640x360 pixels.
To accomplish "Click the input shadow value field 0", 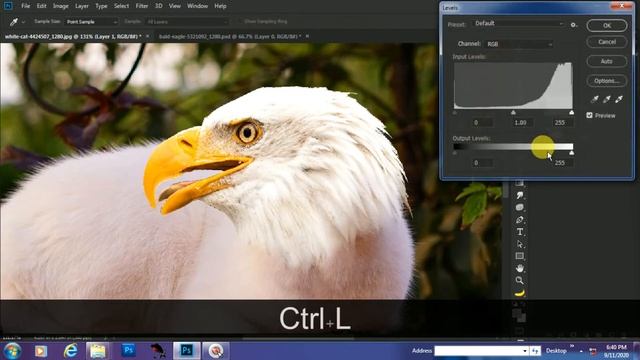I will pos(482,122).
